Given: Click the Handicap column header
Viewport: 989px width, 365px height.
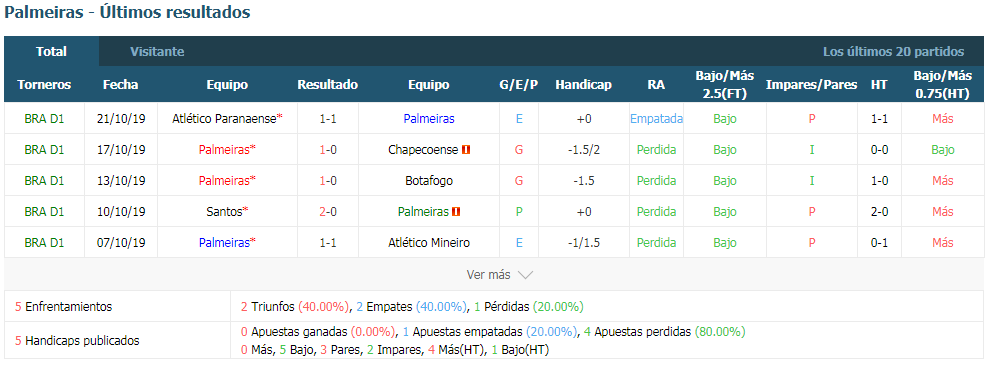Looking at the screenshot, I should point(583,84).
